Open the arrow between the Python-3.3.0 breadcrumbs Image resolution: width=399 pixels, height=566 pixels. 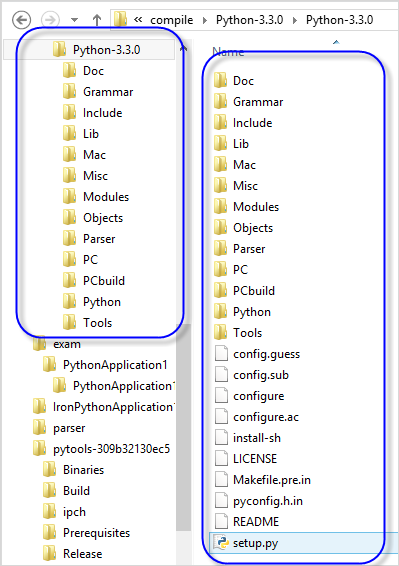point(295,20)
